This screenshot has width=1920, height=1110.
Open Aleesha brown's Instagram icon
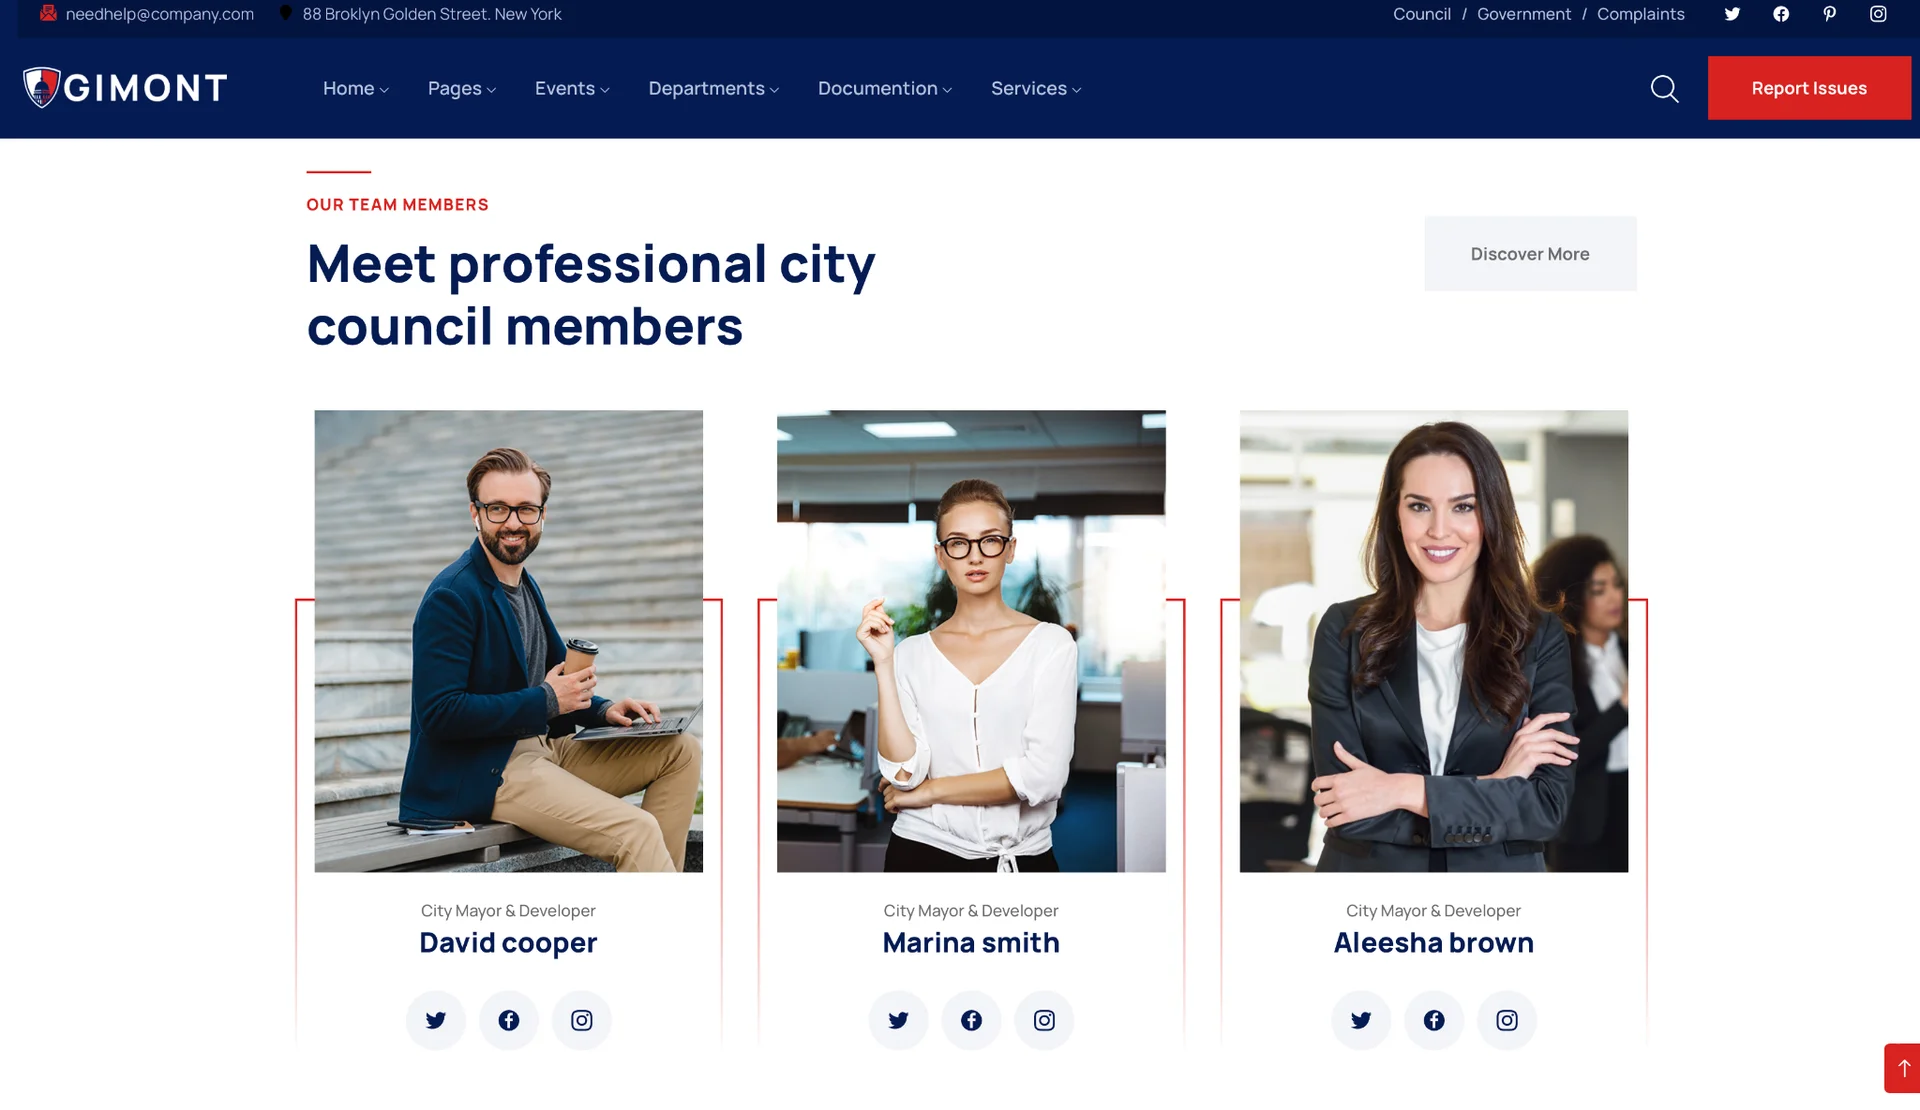click(1507, 1020)
